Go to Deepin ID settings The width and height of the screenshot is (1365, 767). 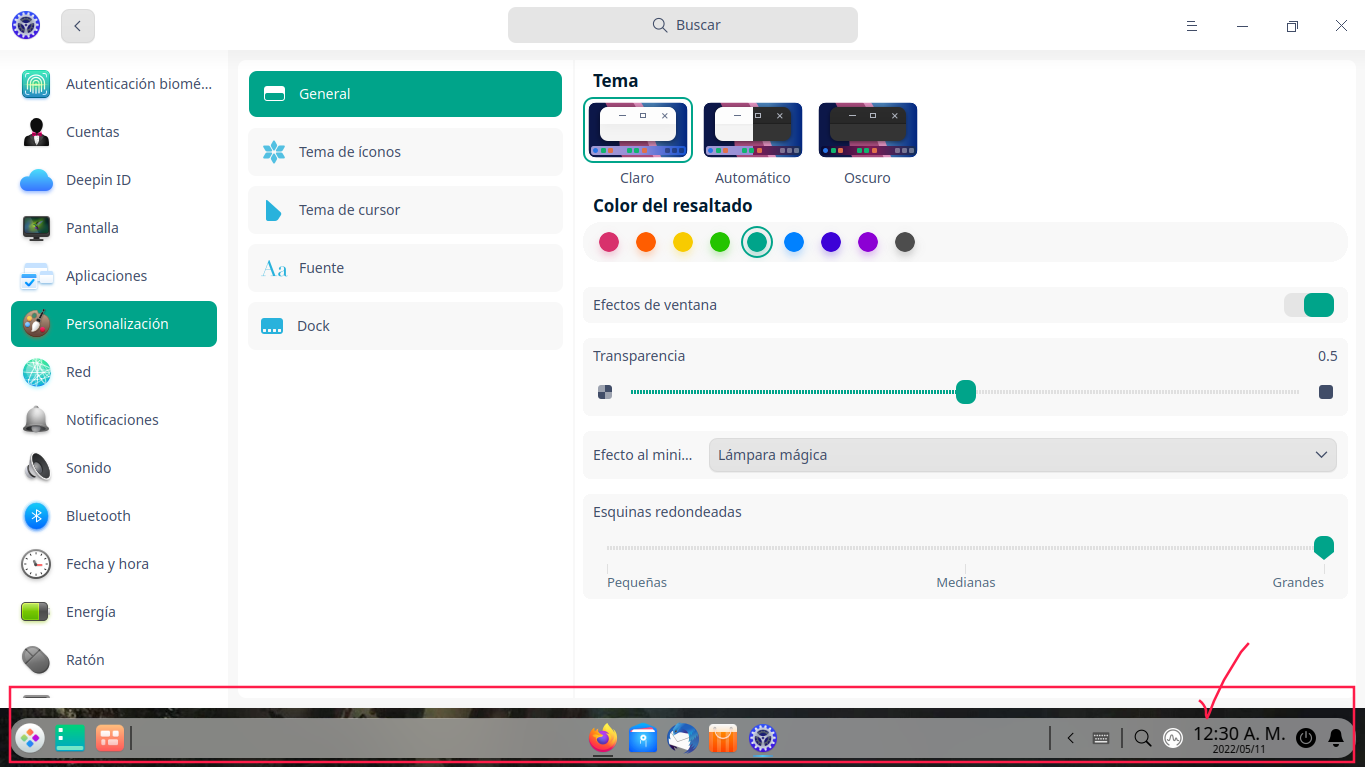(114, 180)
